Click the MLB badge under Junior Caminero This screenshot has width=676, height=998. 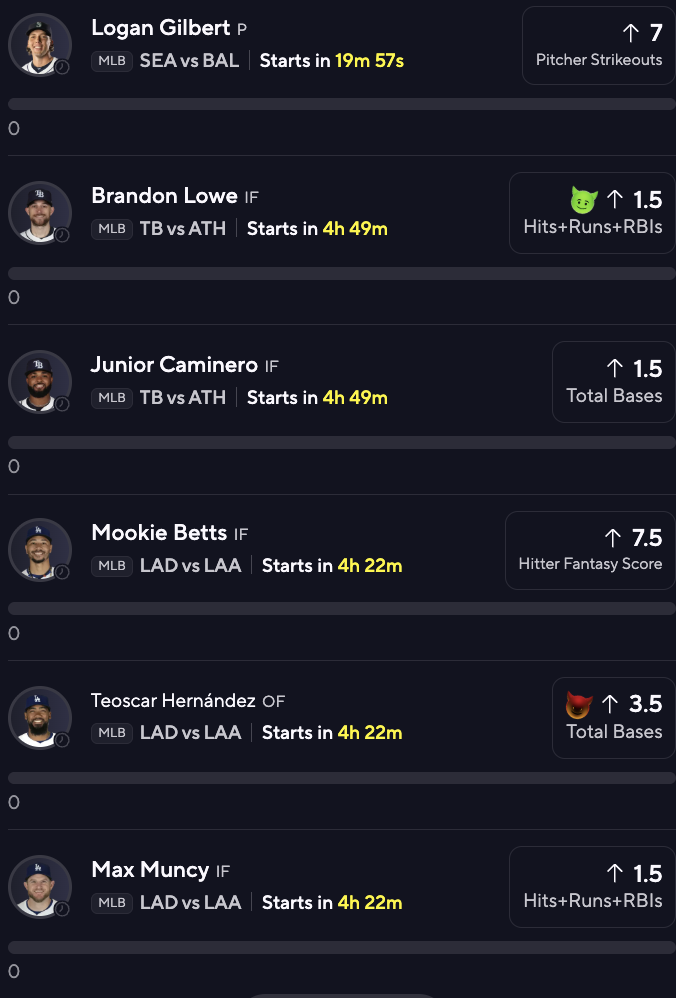pyautogui.click(x=112, y=398)
